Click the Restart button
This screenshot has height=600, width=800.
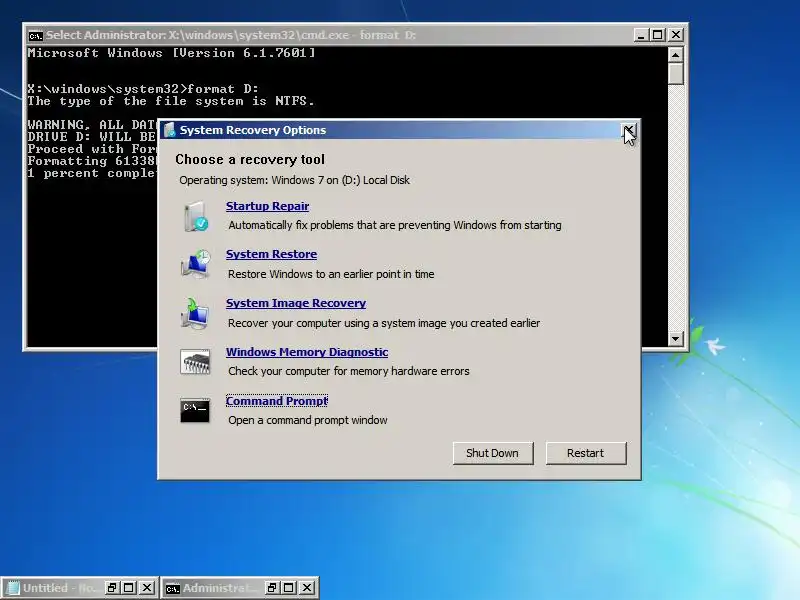tap(586, 453)
